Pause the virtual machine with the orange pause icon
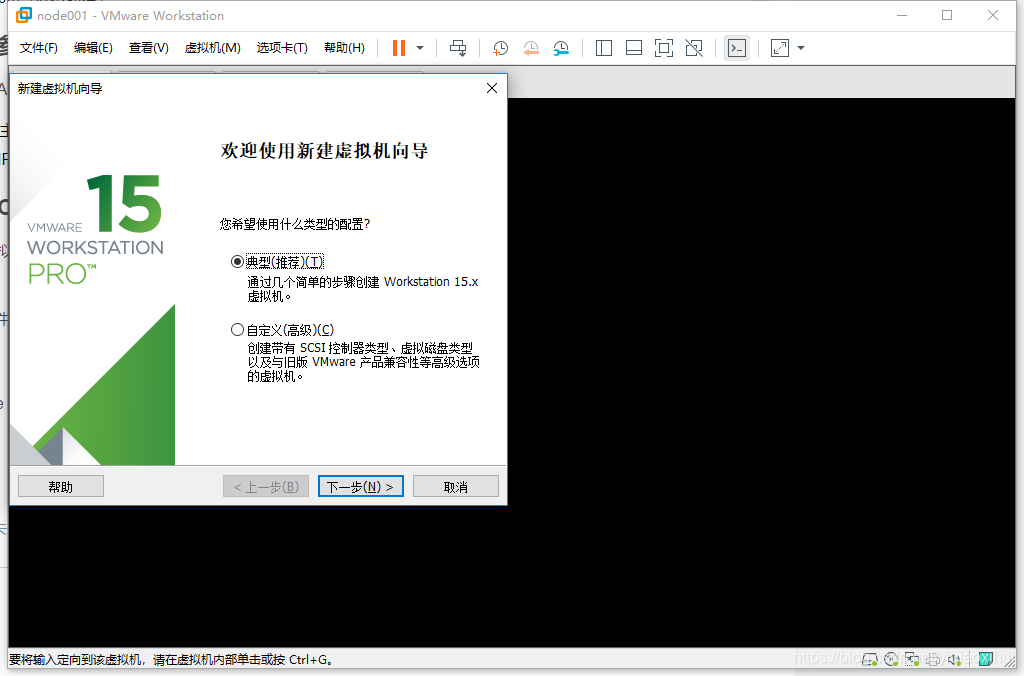Image resolution: width=1024 pixels, height=676 pixels. coord(398,48)
